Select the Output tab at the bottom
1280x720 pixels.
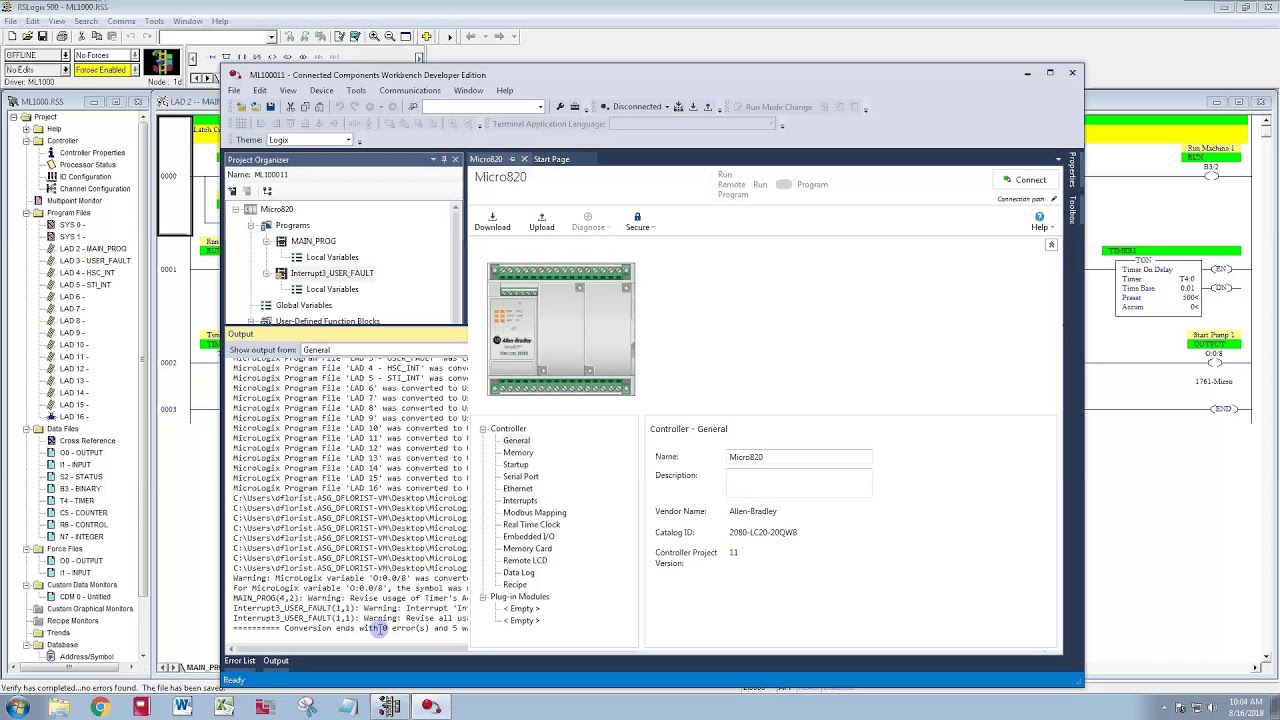click(x=276, y=661)
